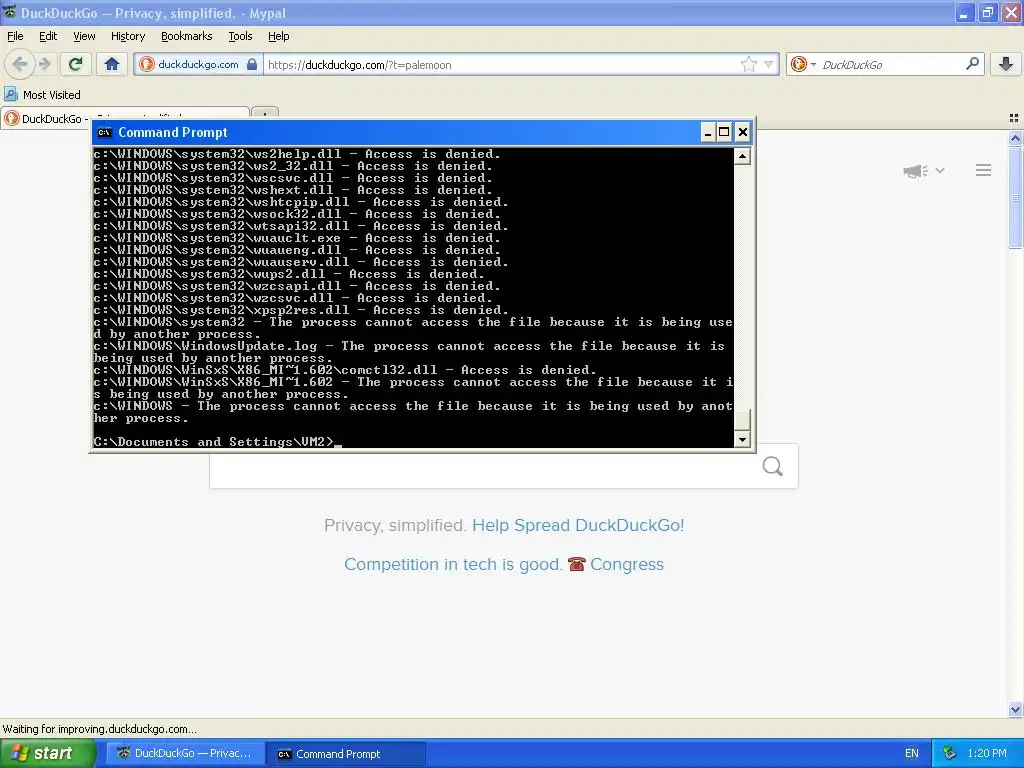Open the address bar history dropdown
Image resolution: width=1024 pixels, height=768 pixels.
(769, 64)
